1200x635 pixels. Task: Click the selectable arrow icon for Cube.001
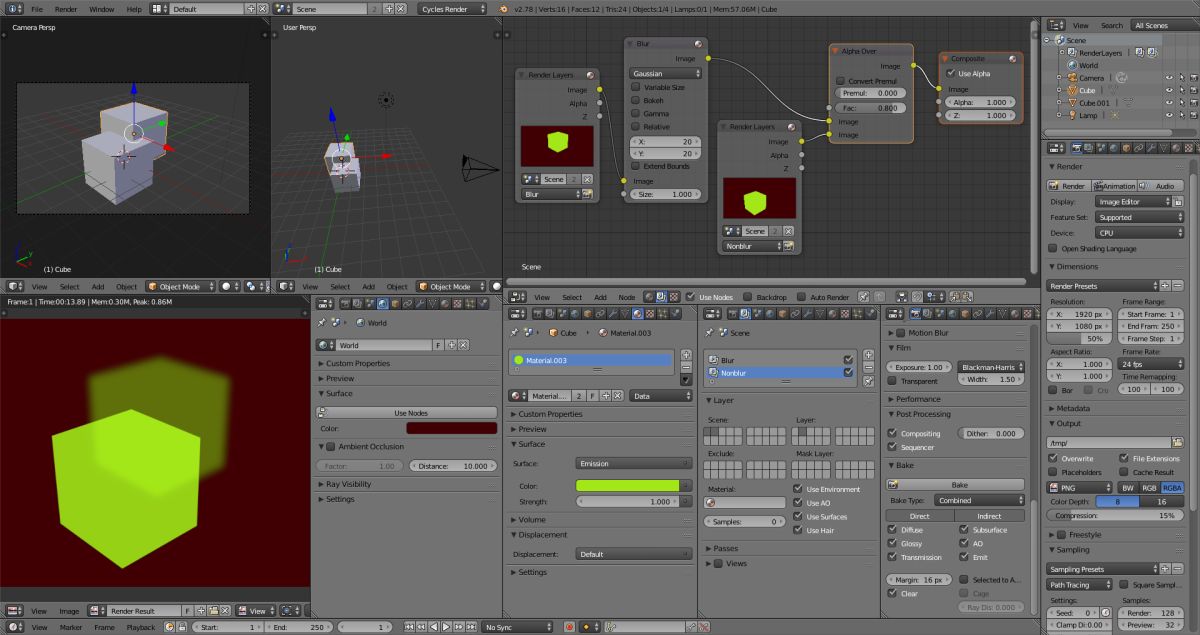point(1181,103)
